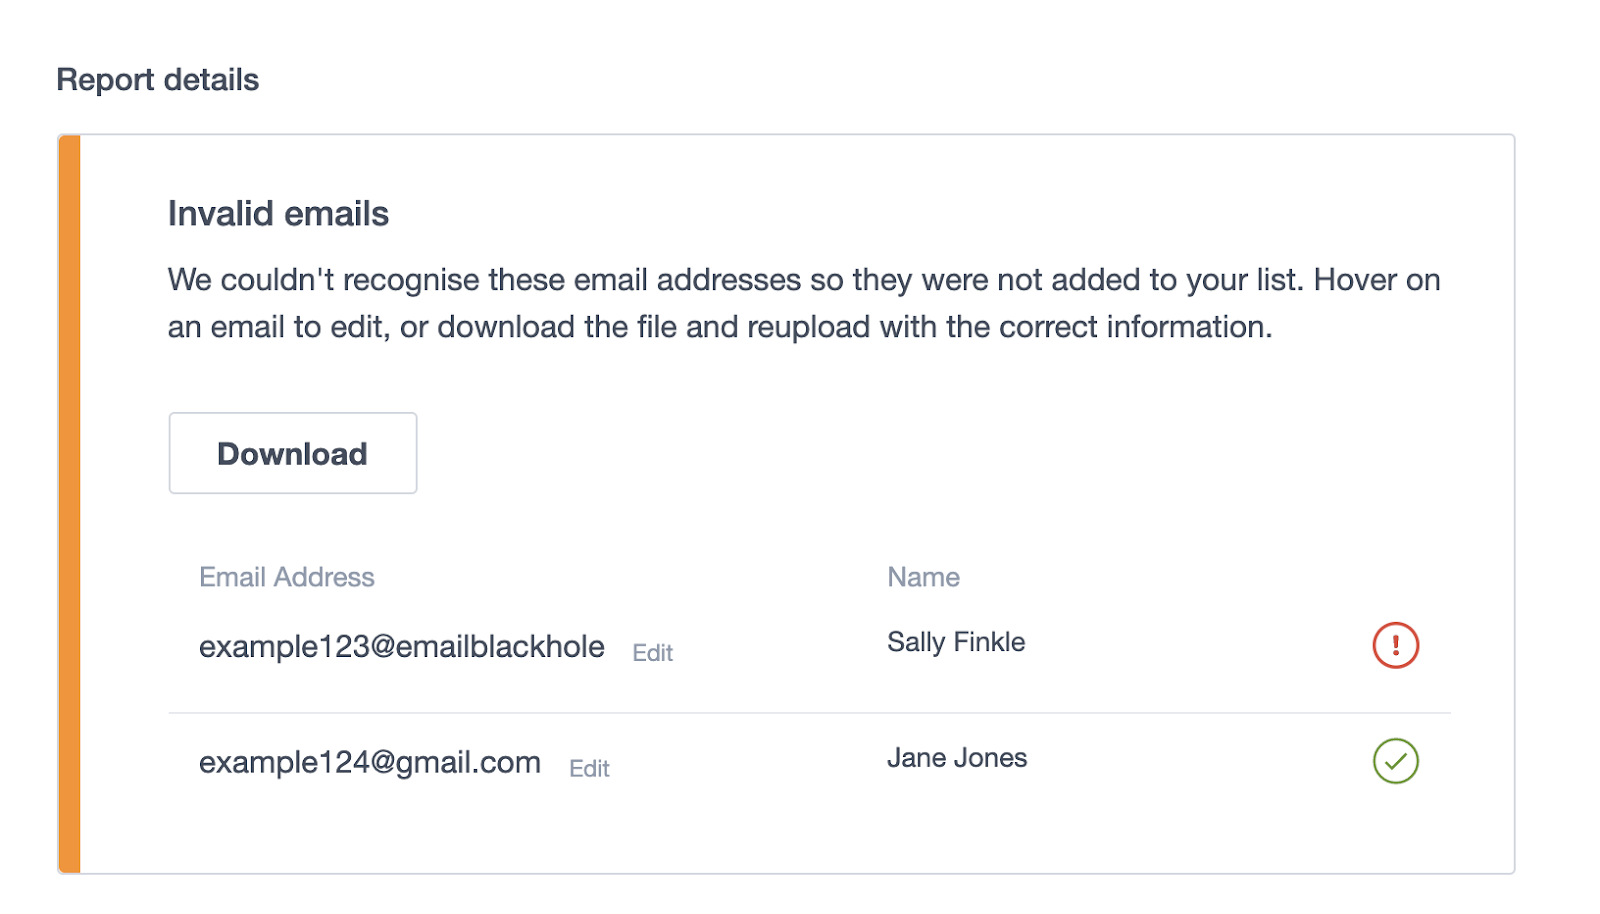
Task: Click the Jane Jones name
Action: [957, 758]
